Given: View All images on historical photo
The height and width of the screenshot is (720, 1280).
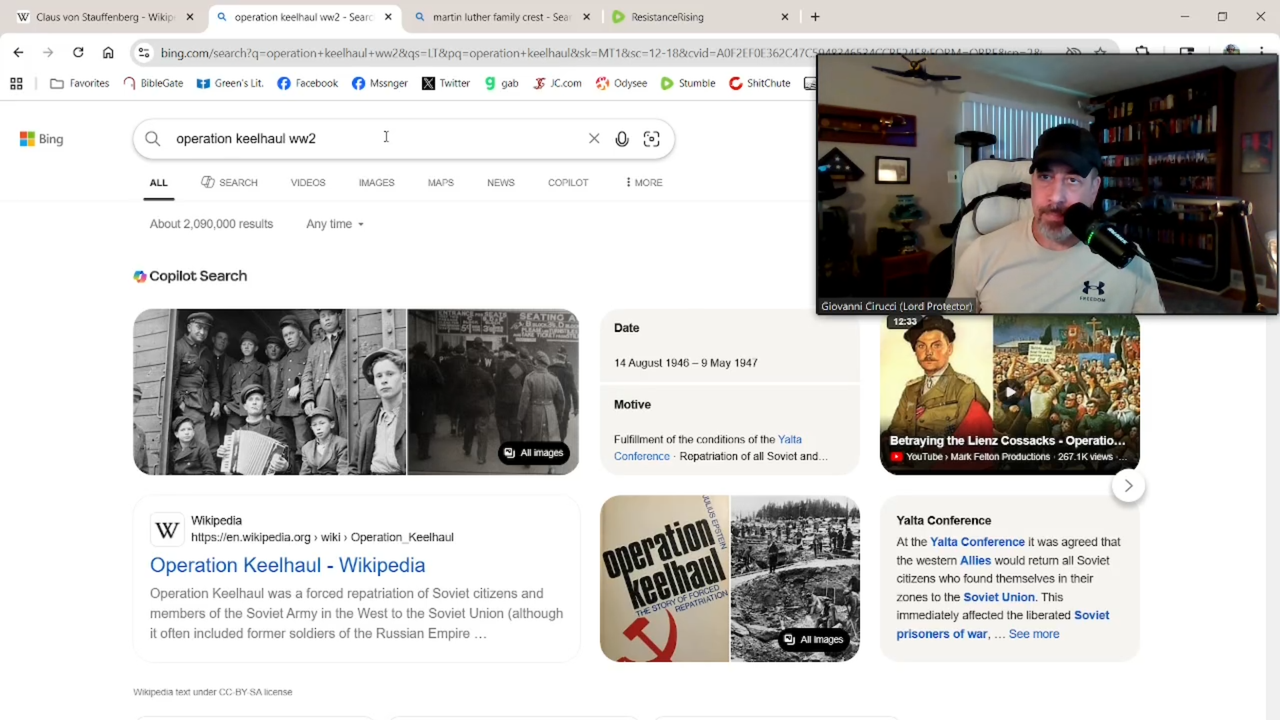Looking at the screenshot, I should pos(534,453).
